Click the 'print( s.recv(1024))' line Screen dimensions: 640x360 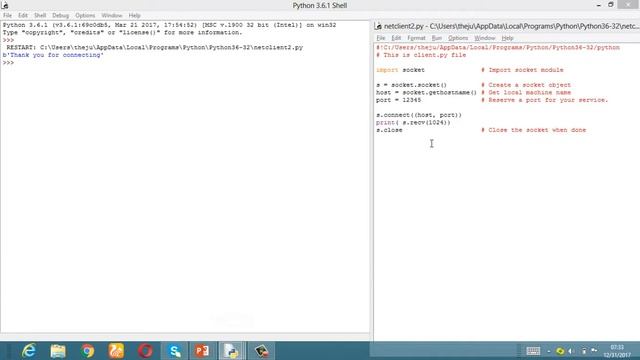point(413,122)
